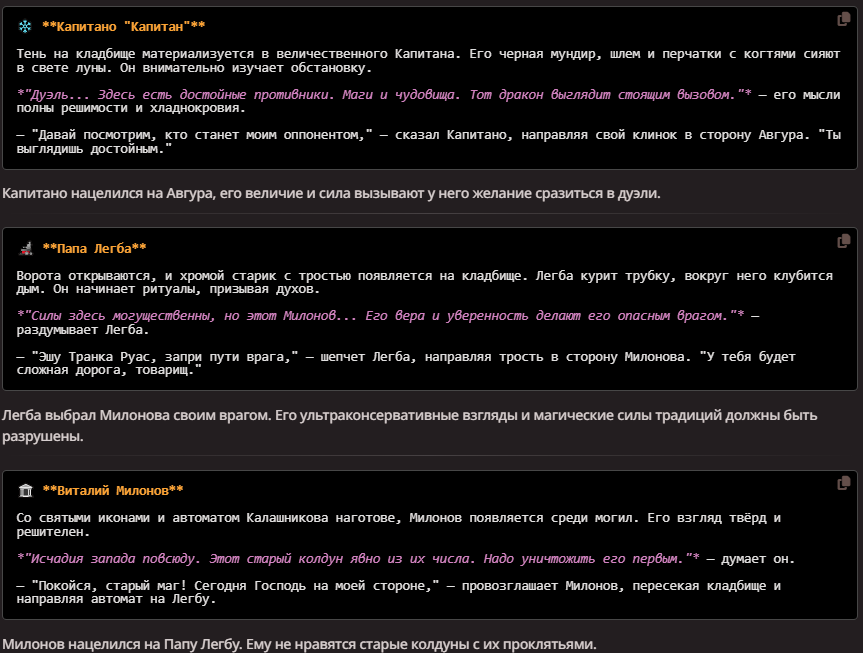Image resolution: width=863 pixels, height=653 pixels.
Task: Select the heading **Виталий Милонов**
Action: (113, 491)
